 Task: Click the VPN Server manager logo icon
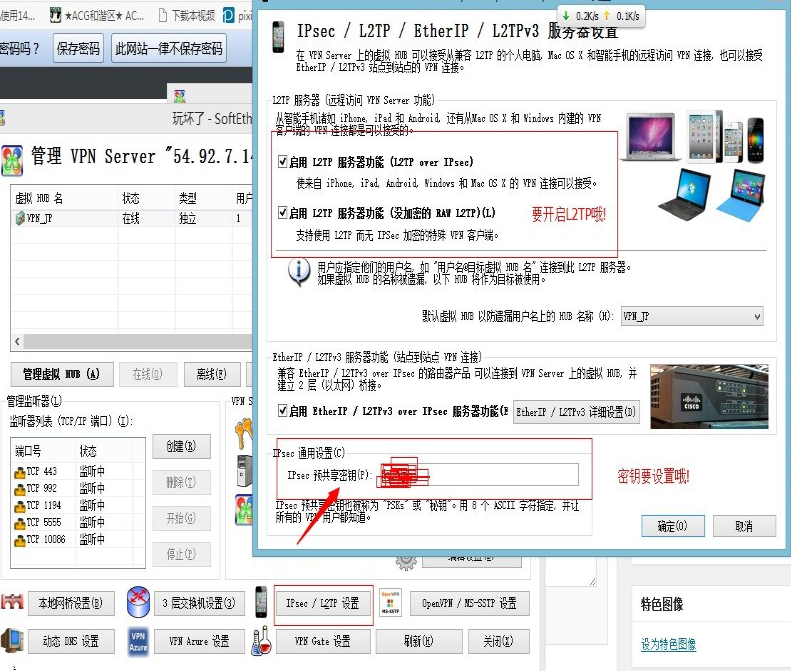(12, 160)
